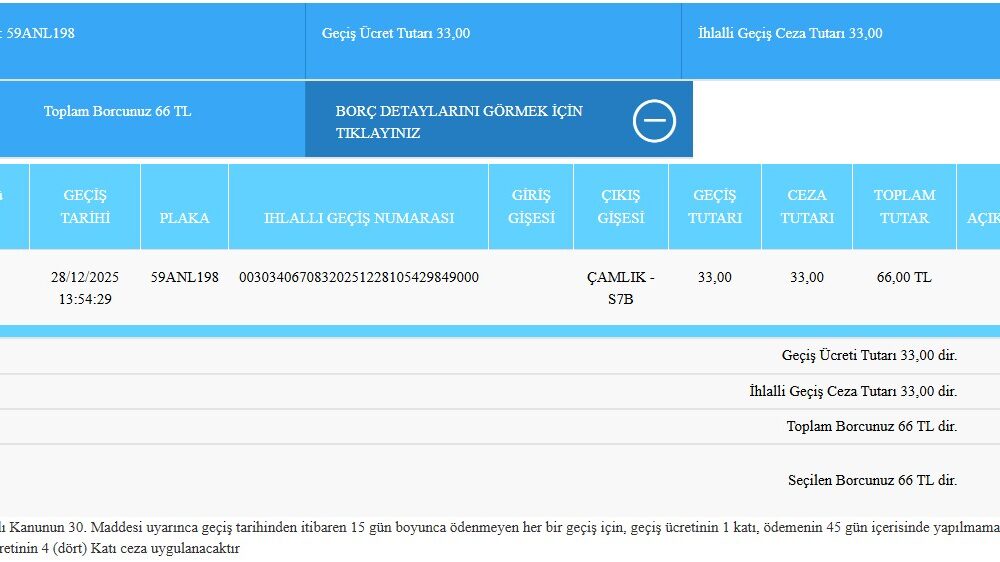Click the exit booth 'ÇAMLIK - S7B' cell

point(620,288)
